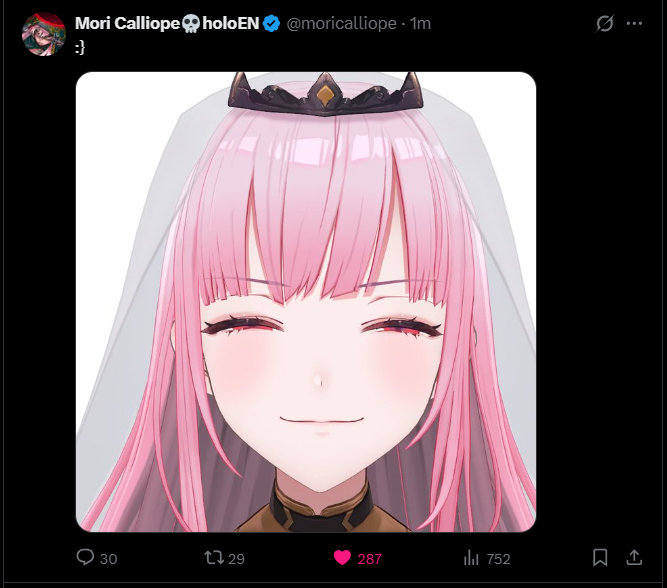
Task: Click the ":}" post text
Action: pyautogui.click(x=80, y=48)
